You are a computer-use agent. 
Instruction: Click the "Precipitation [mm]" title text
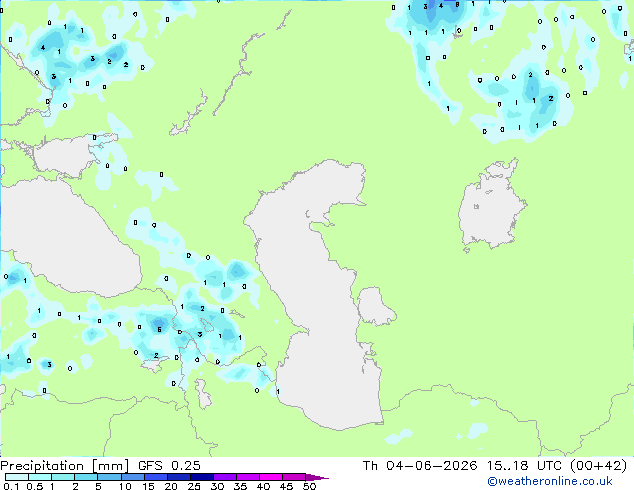click(65, 466)
